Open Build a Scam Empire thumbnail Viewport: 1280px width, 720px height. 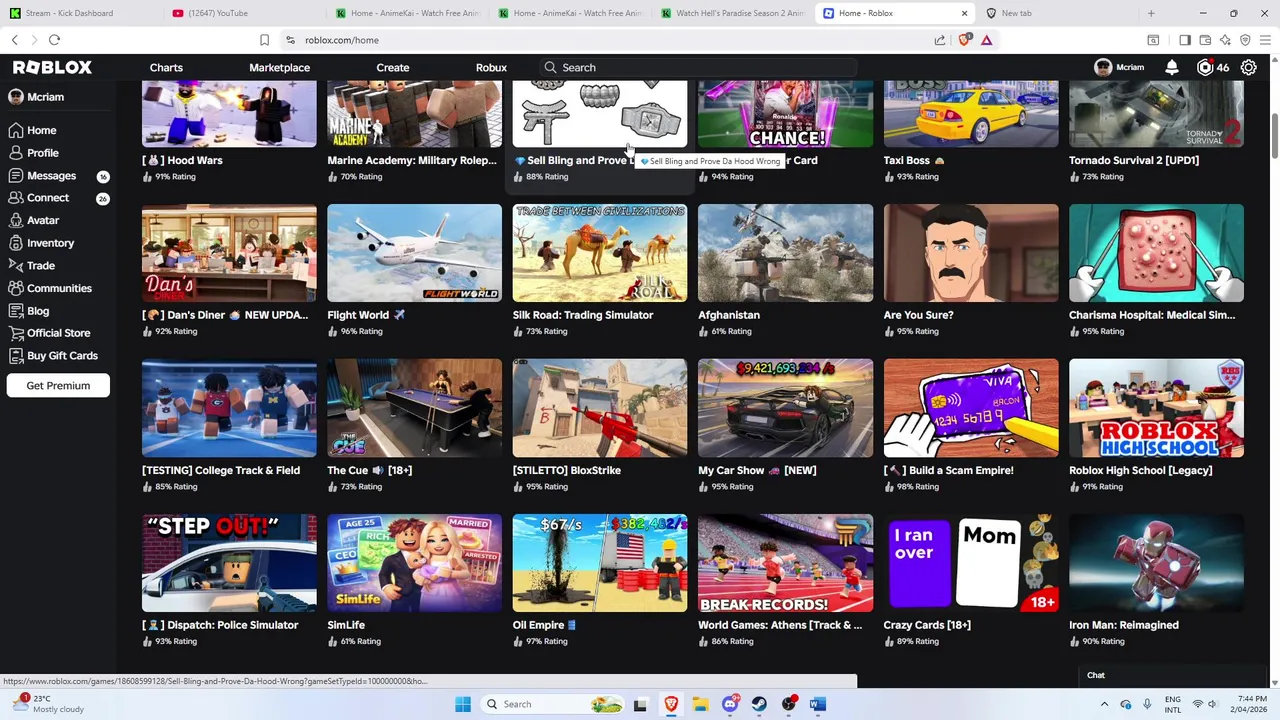(x=971, y=408)
